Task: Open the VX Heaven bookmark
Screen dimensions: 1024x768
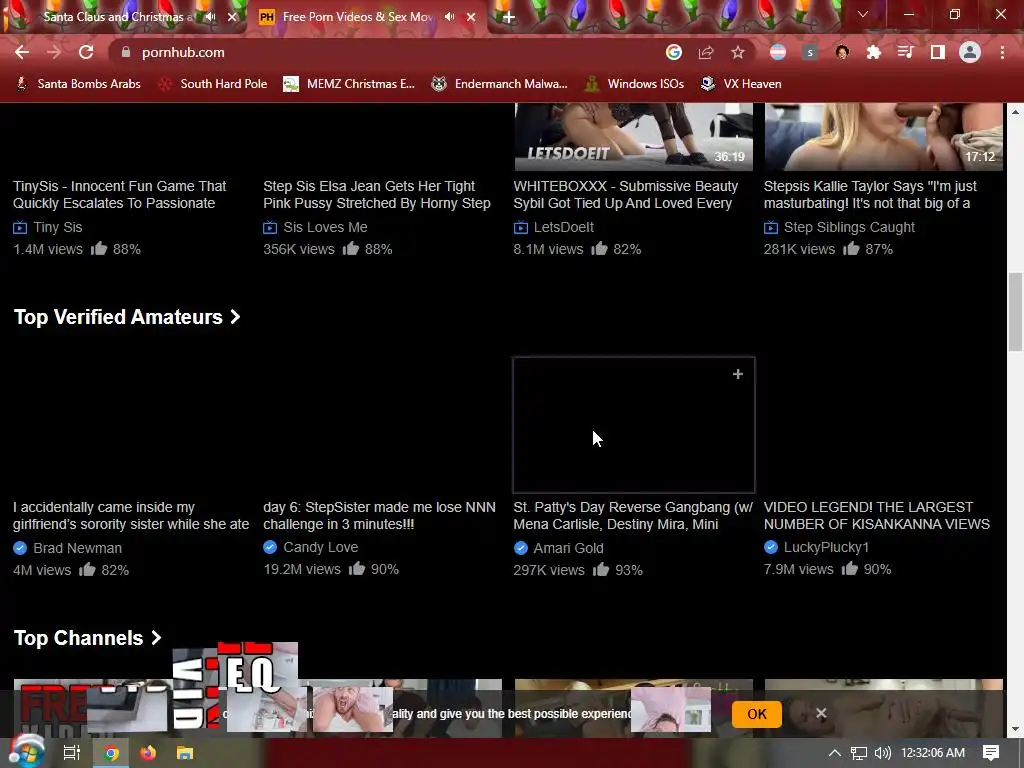Action: pos(741,84)
